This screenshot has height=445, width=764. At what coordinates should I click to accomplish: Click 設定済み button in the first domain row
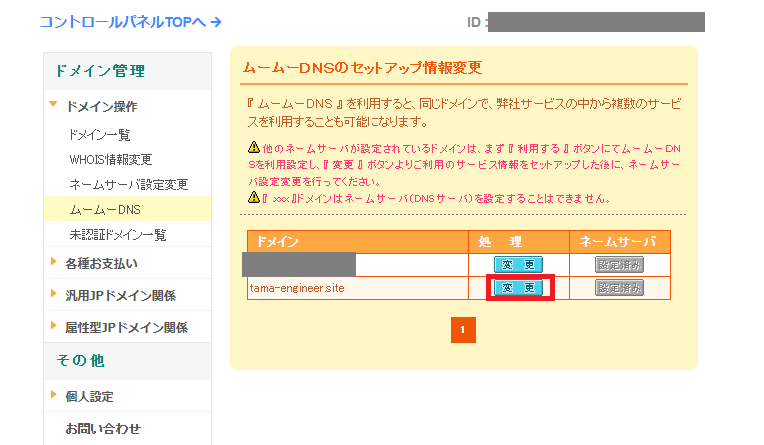[619, 264]
